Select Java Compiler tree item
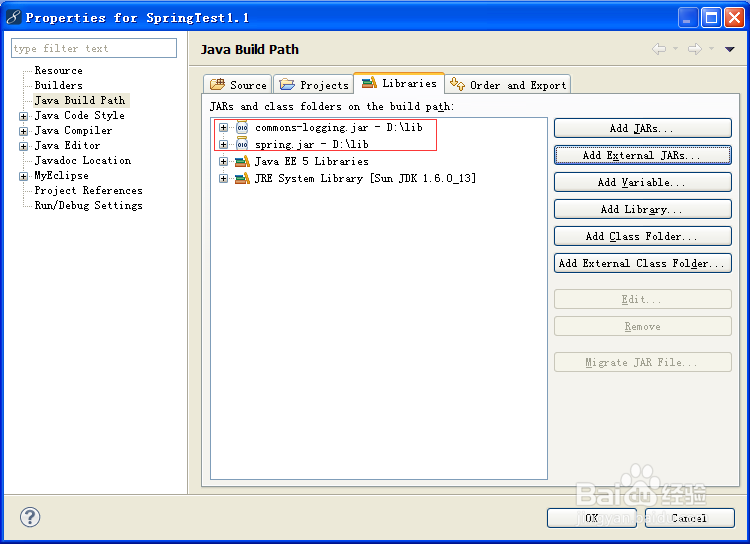 [x=73, y=130]
